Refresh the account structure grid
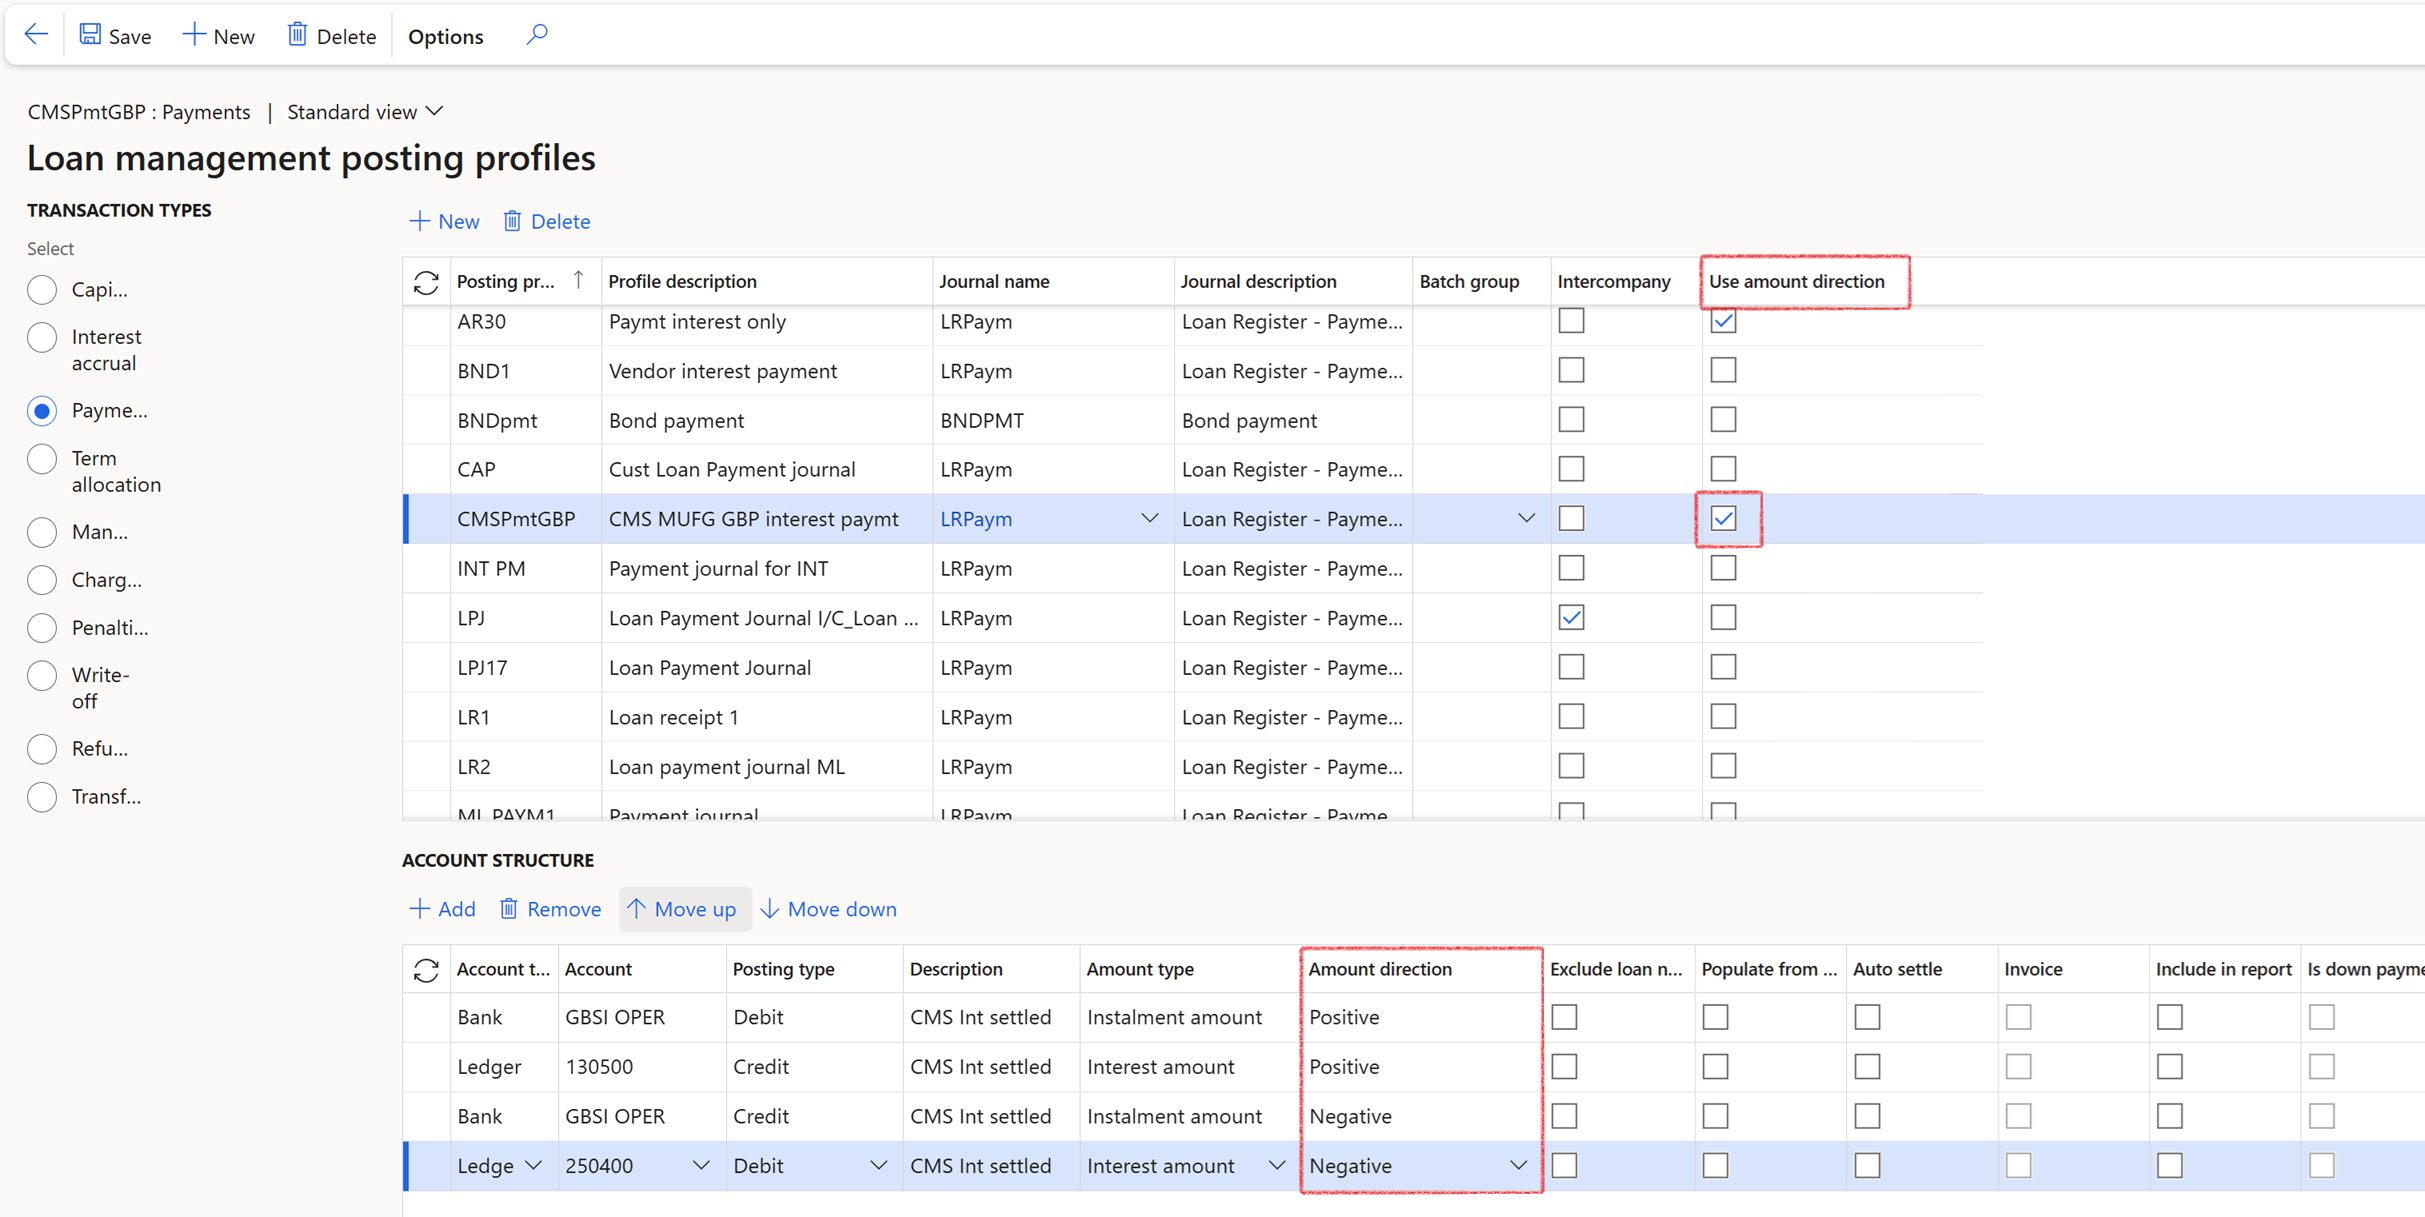Image resolution: width=2425 pixels, height=1217 pixels. tap(426, 970)
